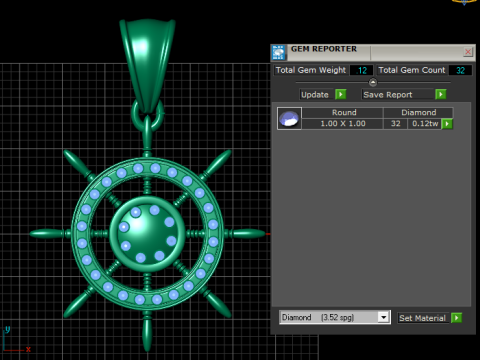The image size is (480, 360).
Task: Select the center hub dome of the wheel
Action: point(147,234)
